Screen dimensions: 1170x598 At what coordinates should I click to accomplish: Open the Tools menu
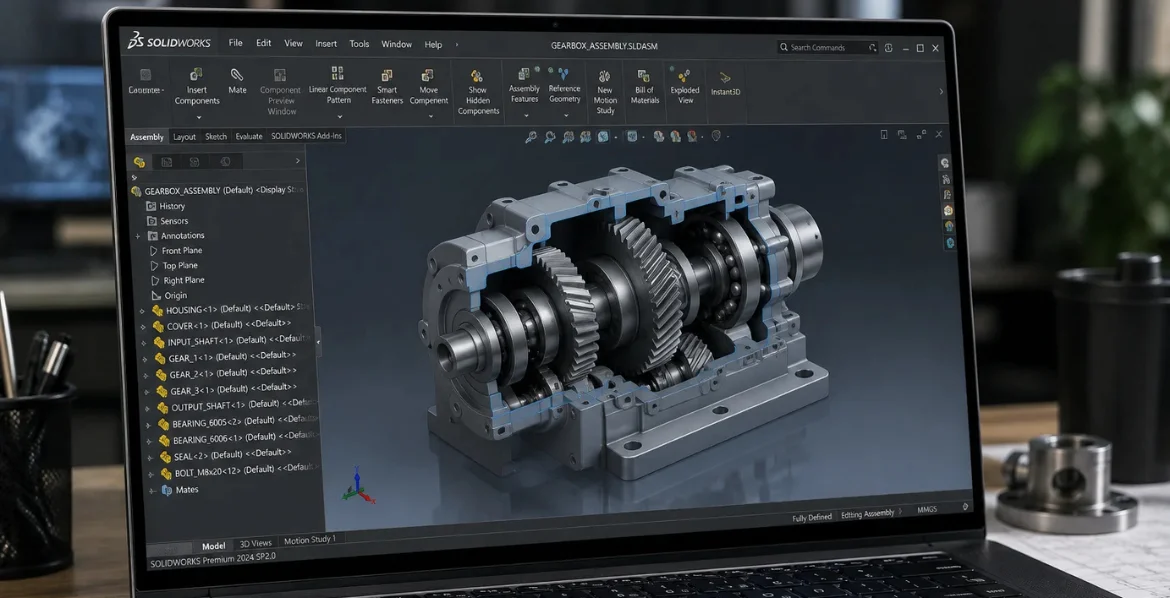point(359,44)
